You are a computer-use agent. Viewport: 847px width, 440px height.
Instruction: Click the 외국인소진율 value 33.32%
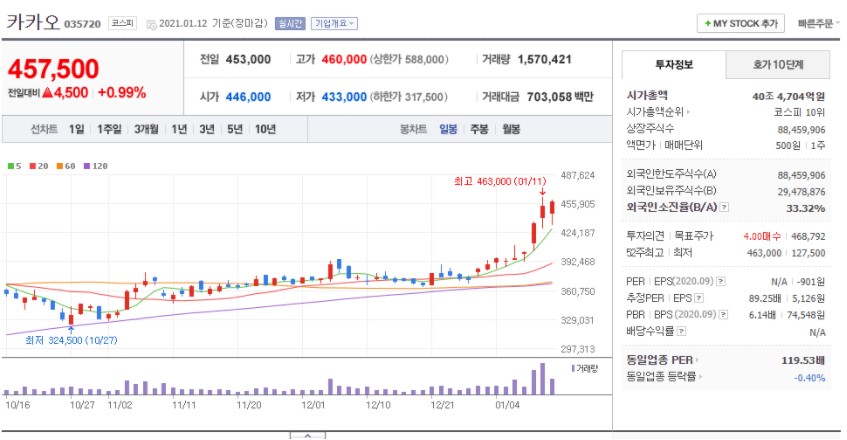[805, 208]
